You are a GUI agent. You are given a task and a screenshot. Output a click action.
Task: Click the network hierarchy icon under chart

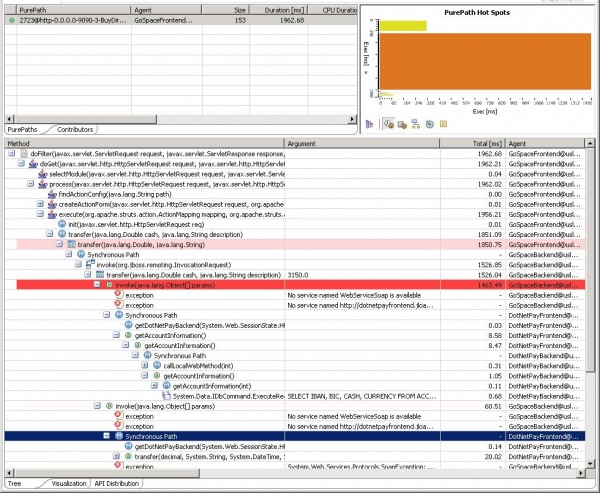(416, 124)
